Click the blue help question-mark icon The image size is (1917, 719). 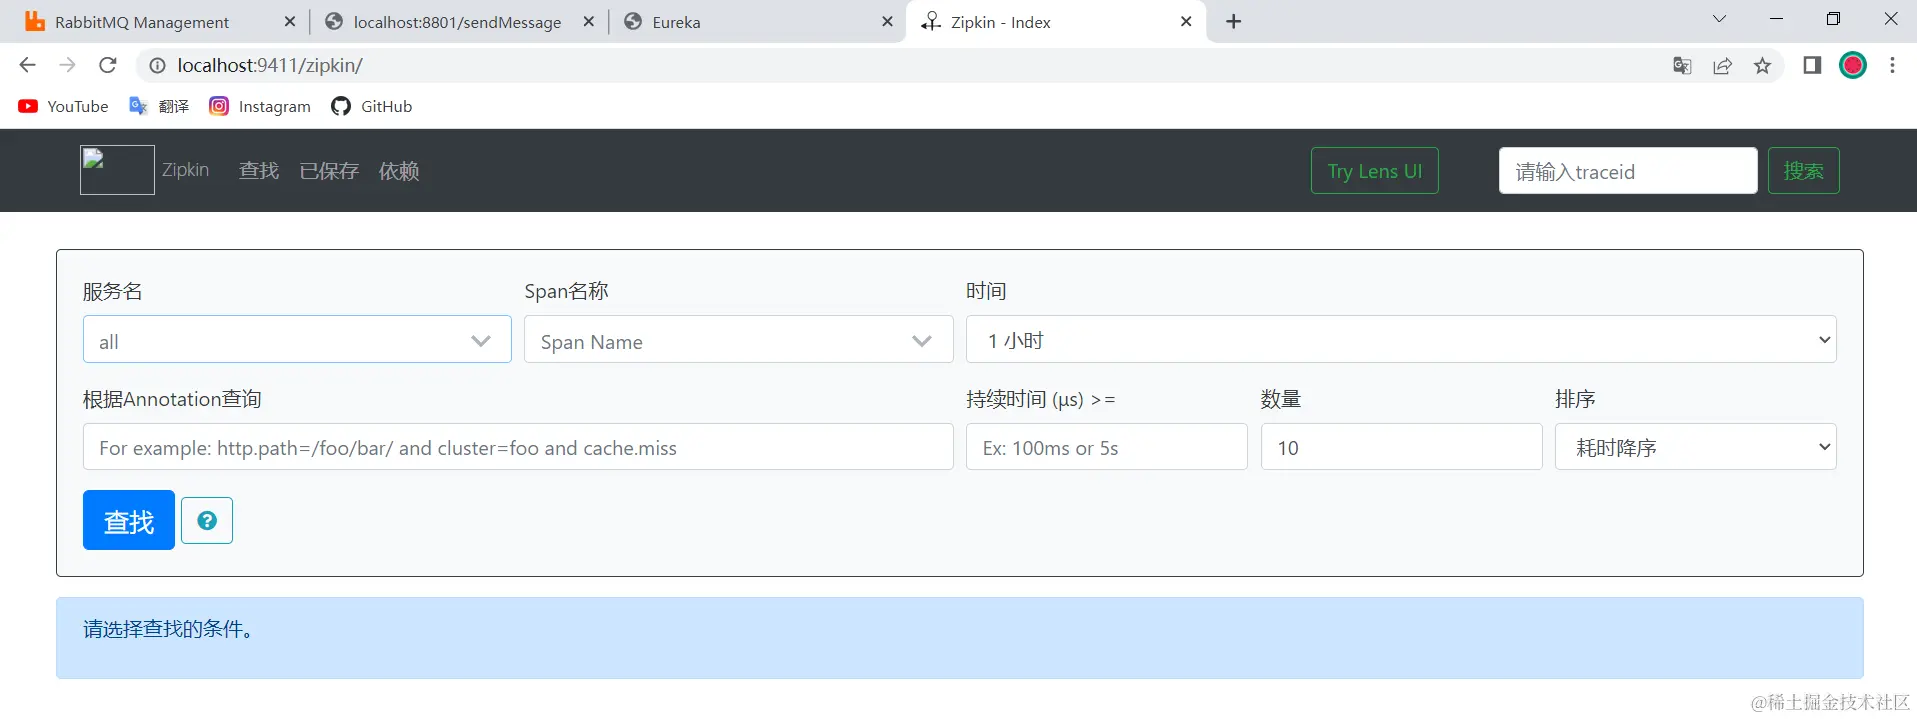click(207, 520)
